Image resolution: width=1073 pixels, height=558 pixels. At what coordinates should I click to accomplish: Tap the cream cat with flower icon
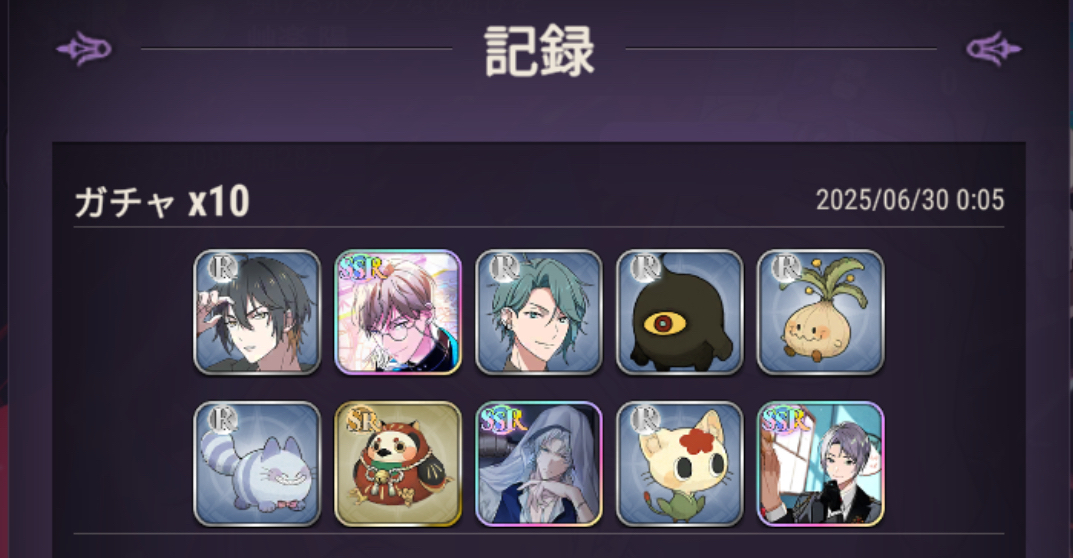coord(680,464)
